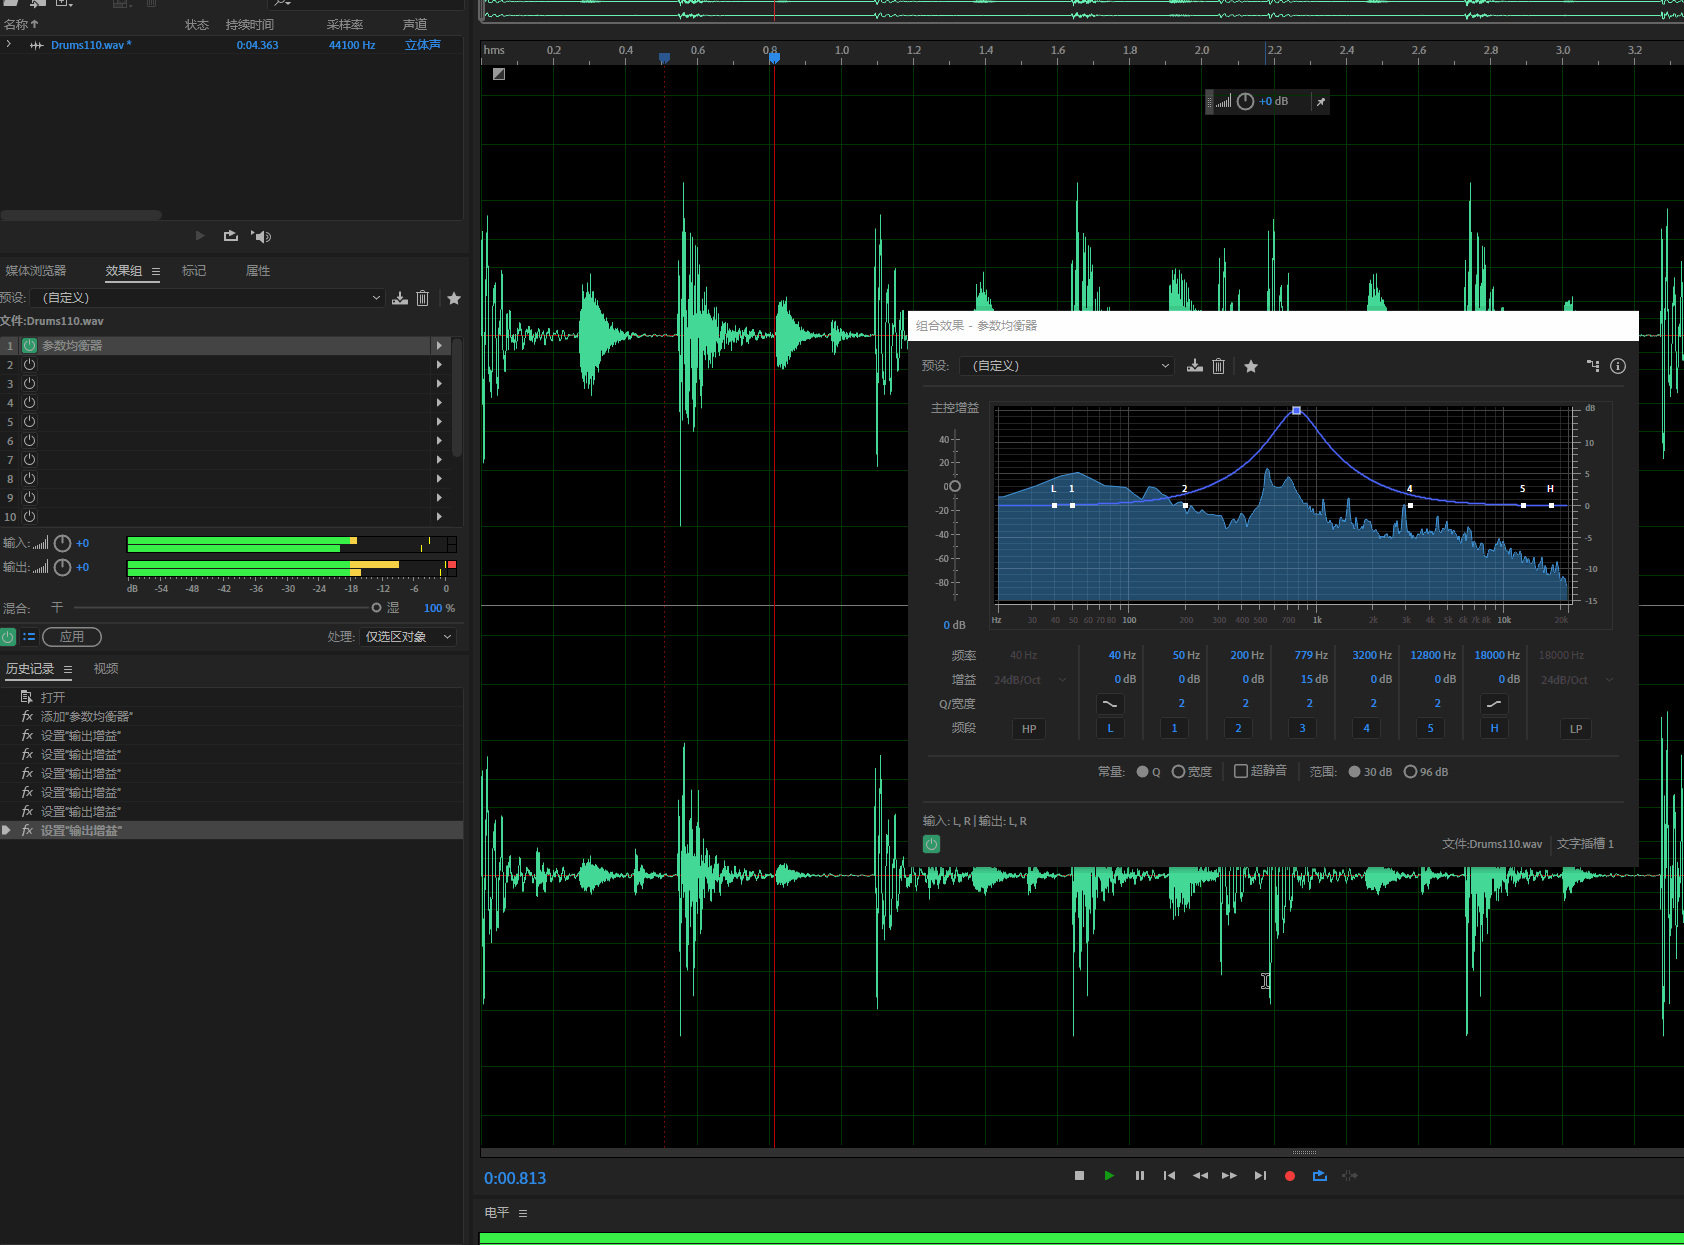Click the 应用 button
1684x1245 pixels.
72,637
